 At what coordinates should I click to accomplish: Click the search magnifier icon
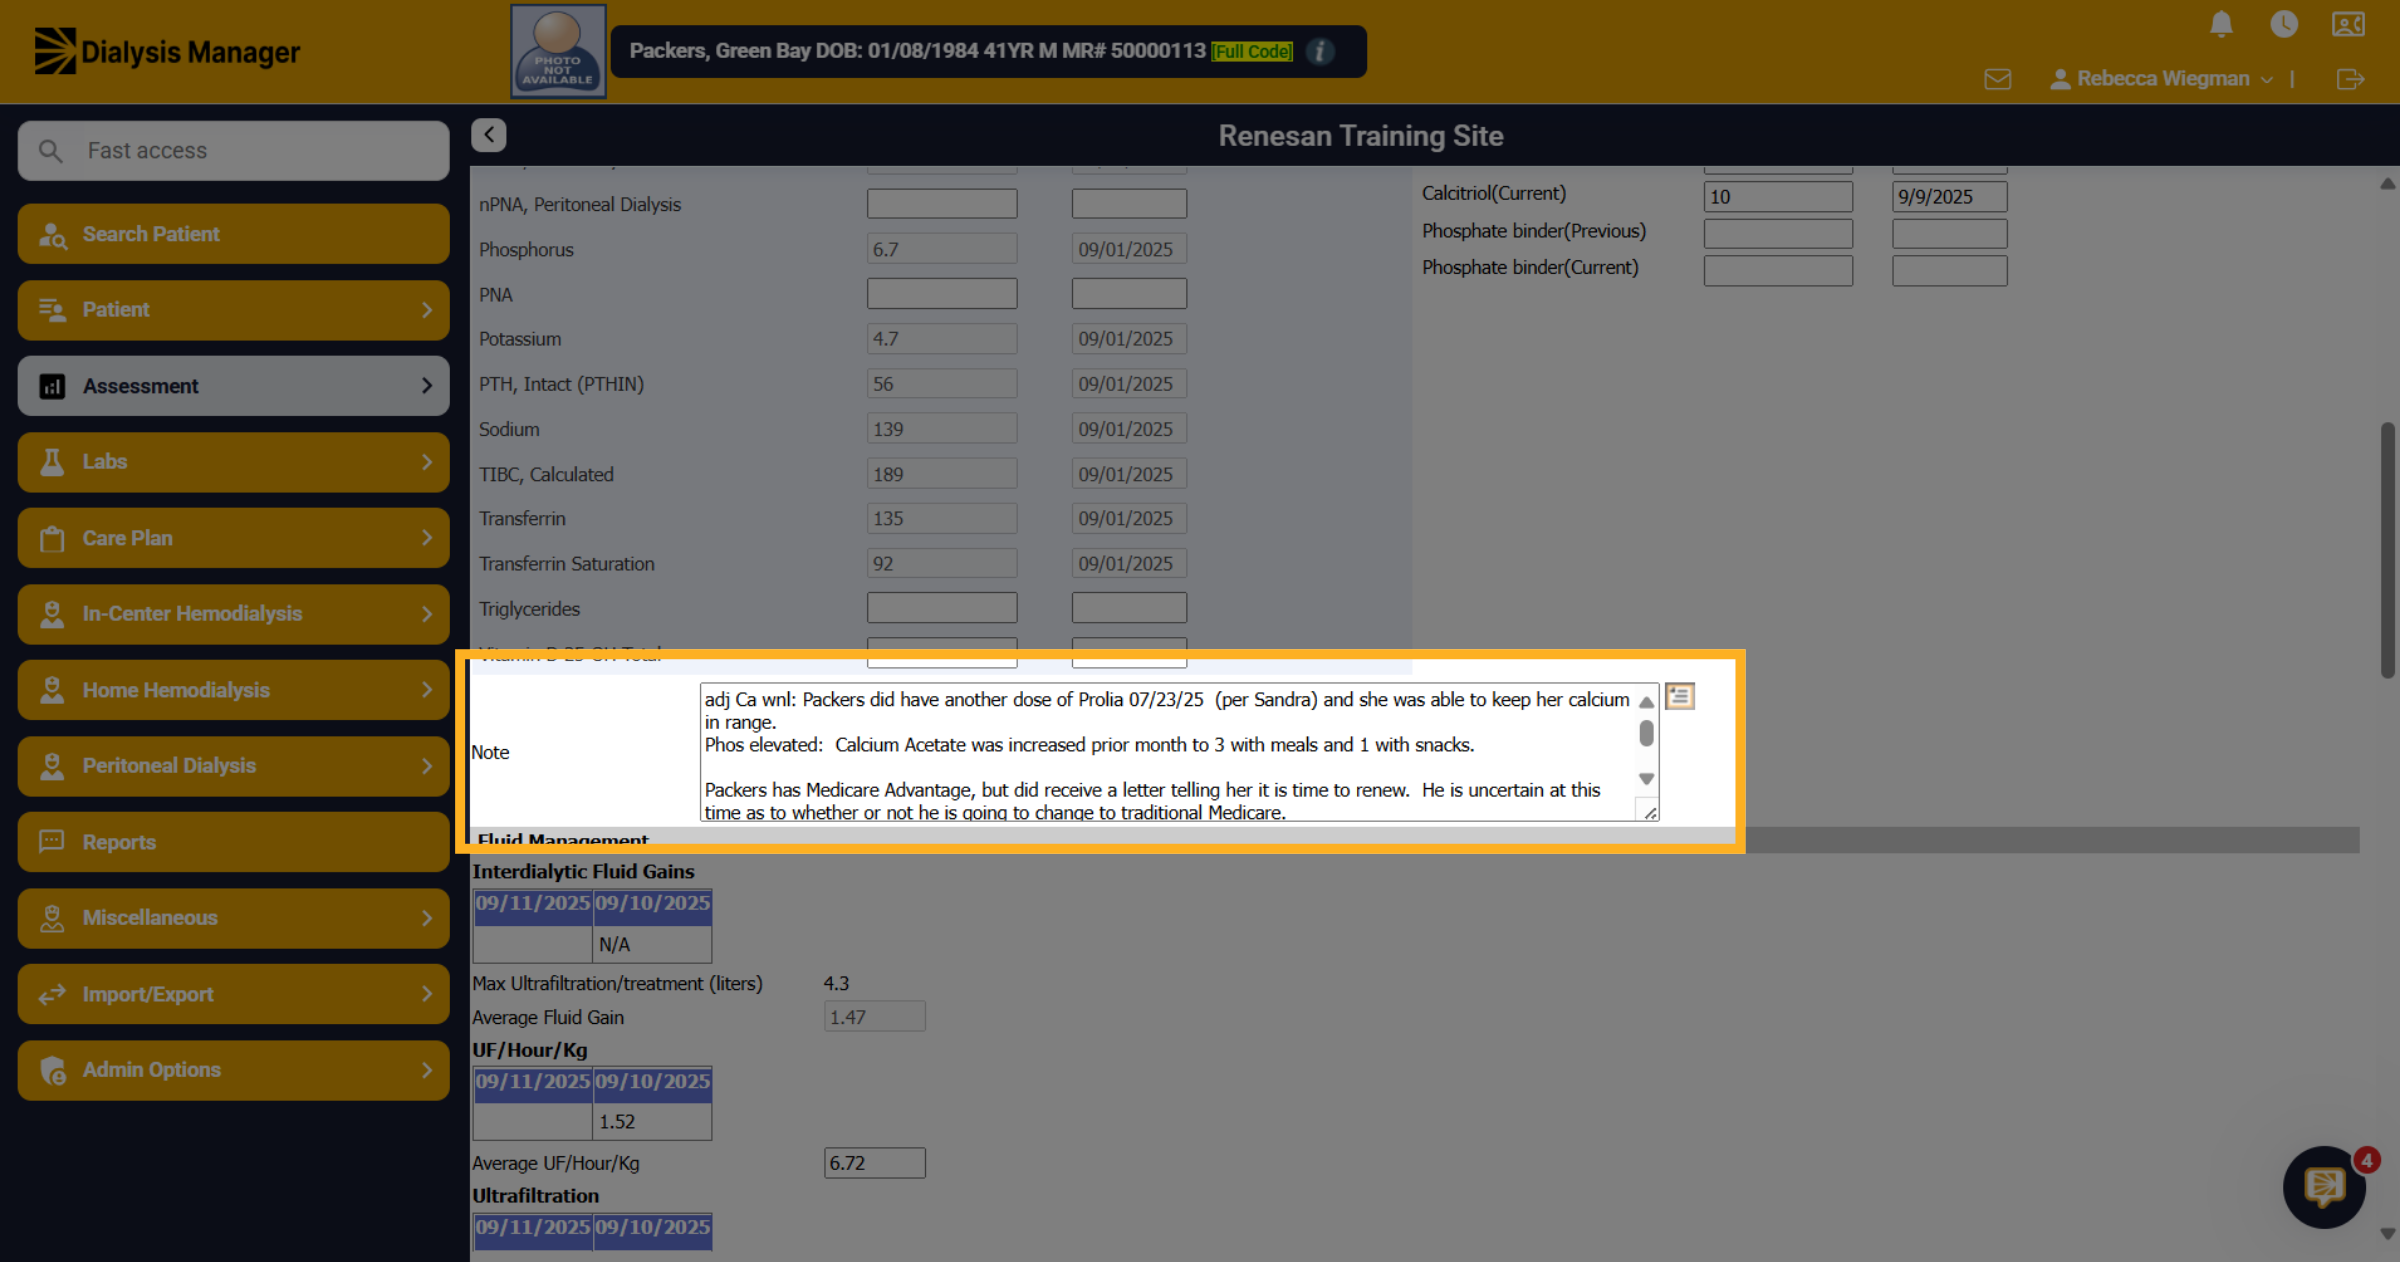point(50,151)
